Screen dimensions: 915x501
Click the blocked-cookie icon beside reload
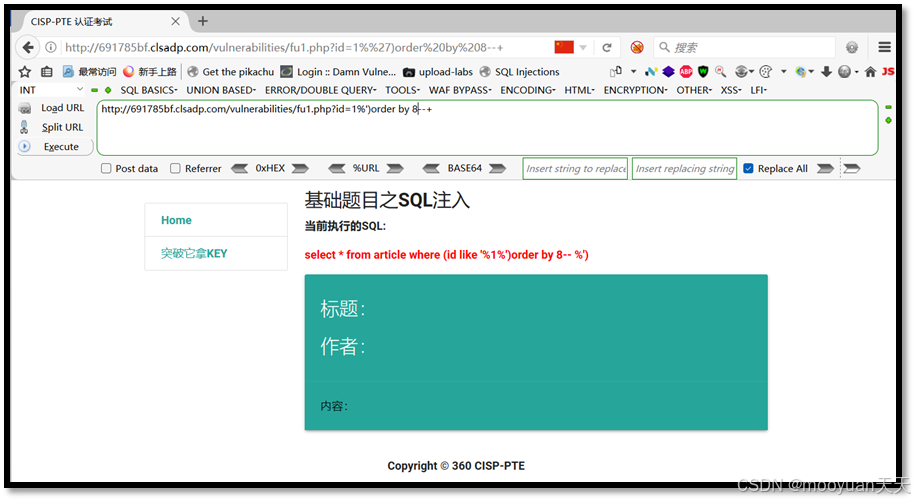(x=637, y=47)
